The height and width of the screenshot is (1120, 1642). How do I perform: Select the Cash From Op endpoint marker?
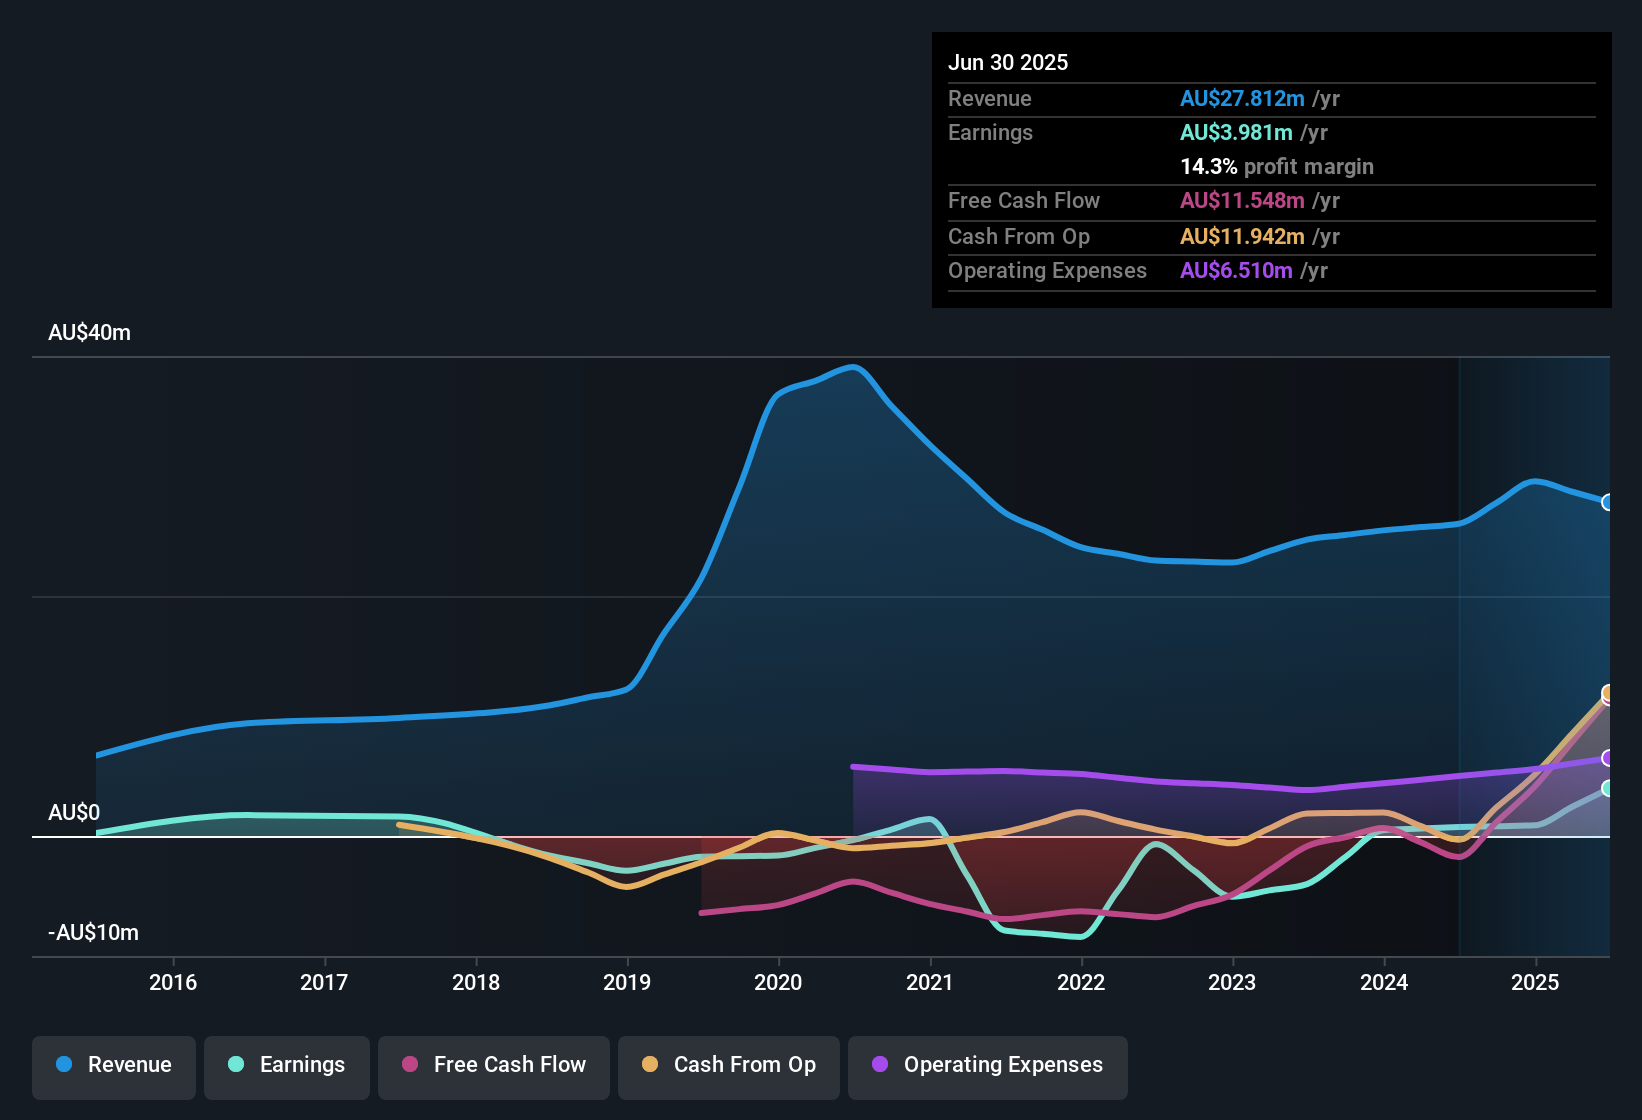1608,692
